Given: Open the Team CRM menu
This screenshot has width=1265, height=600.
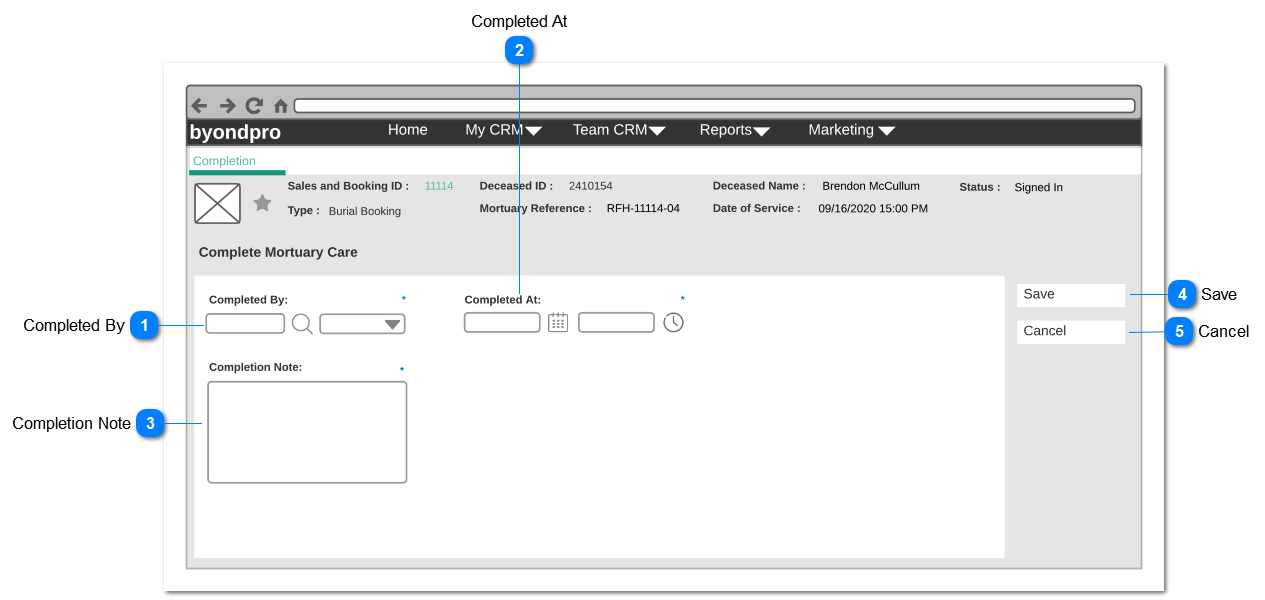Looking at the screenshot, I should pyautogui.click(x=619, y=130).
